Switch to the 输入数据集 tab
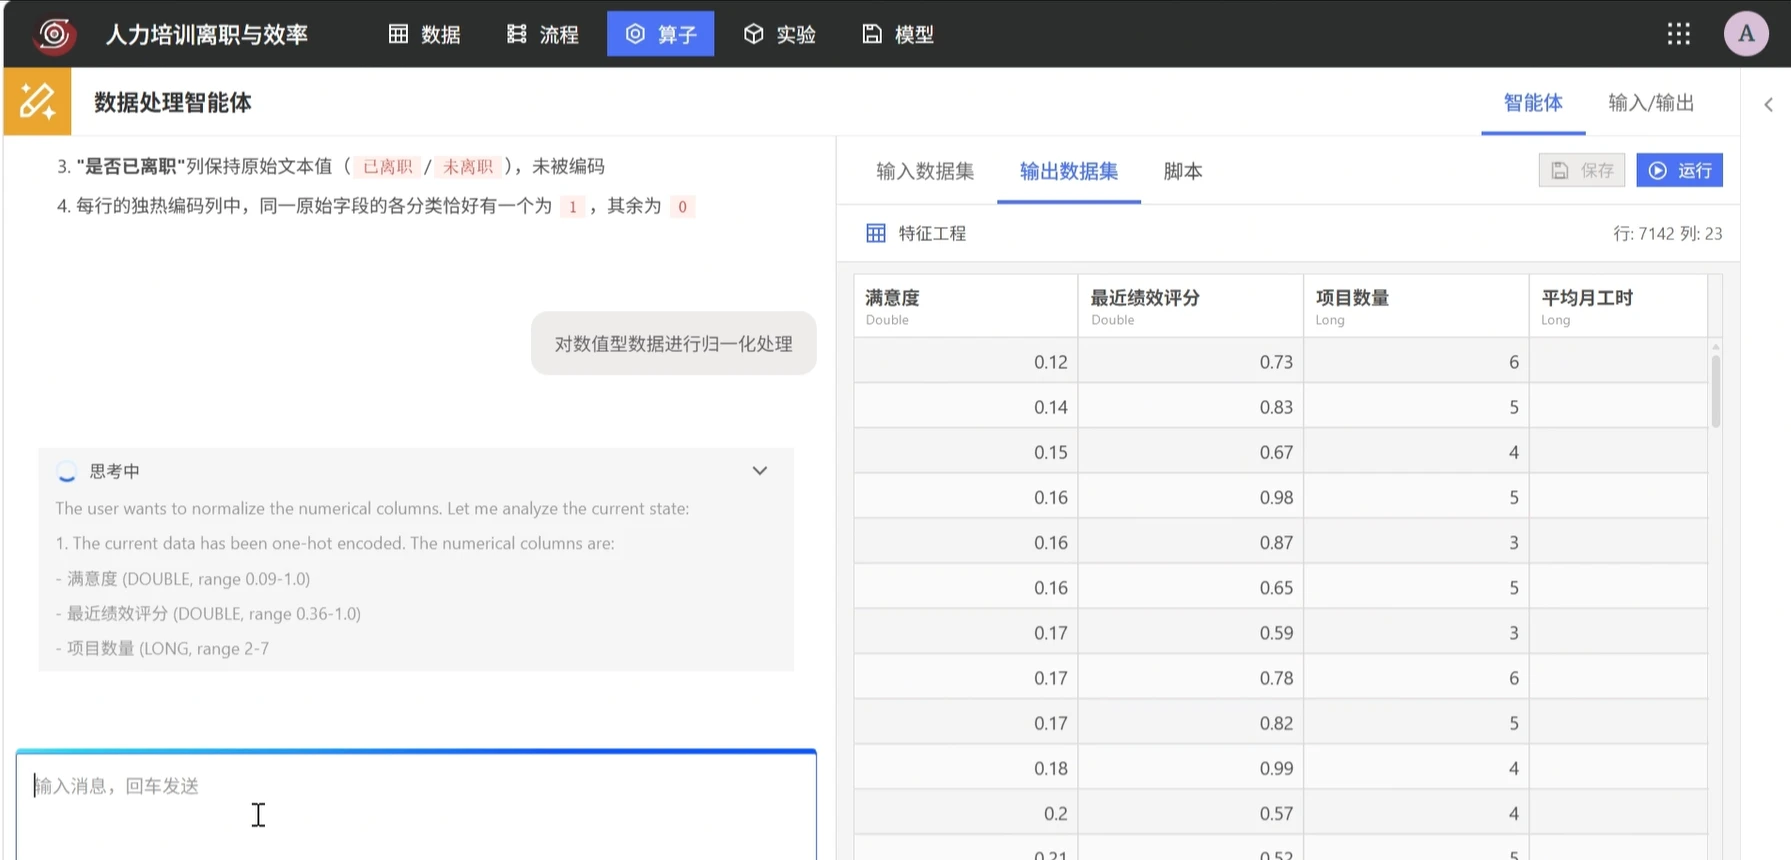This screenshot has height=860, width=1791. point(925,171)
